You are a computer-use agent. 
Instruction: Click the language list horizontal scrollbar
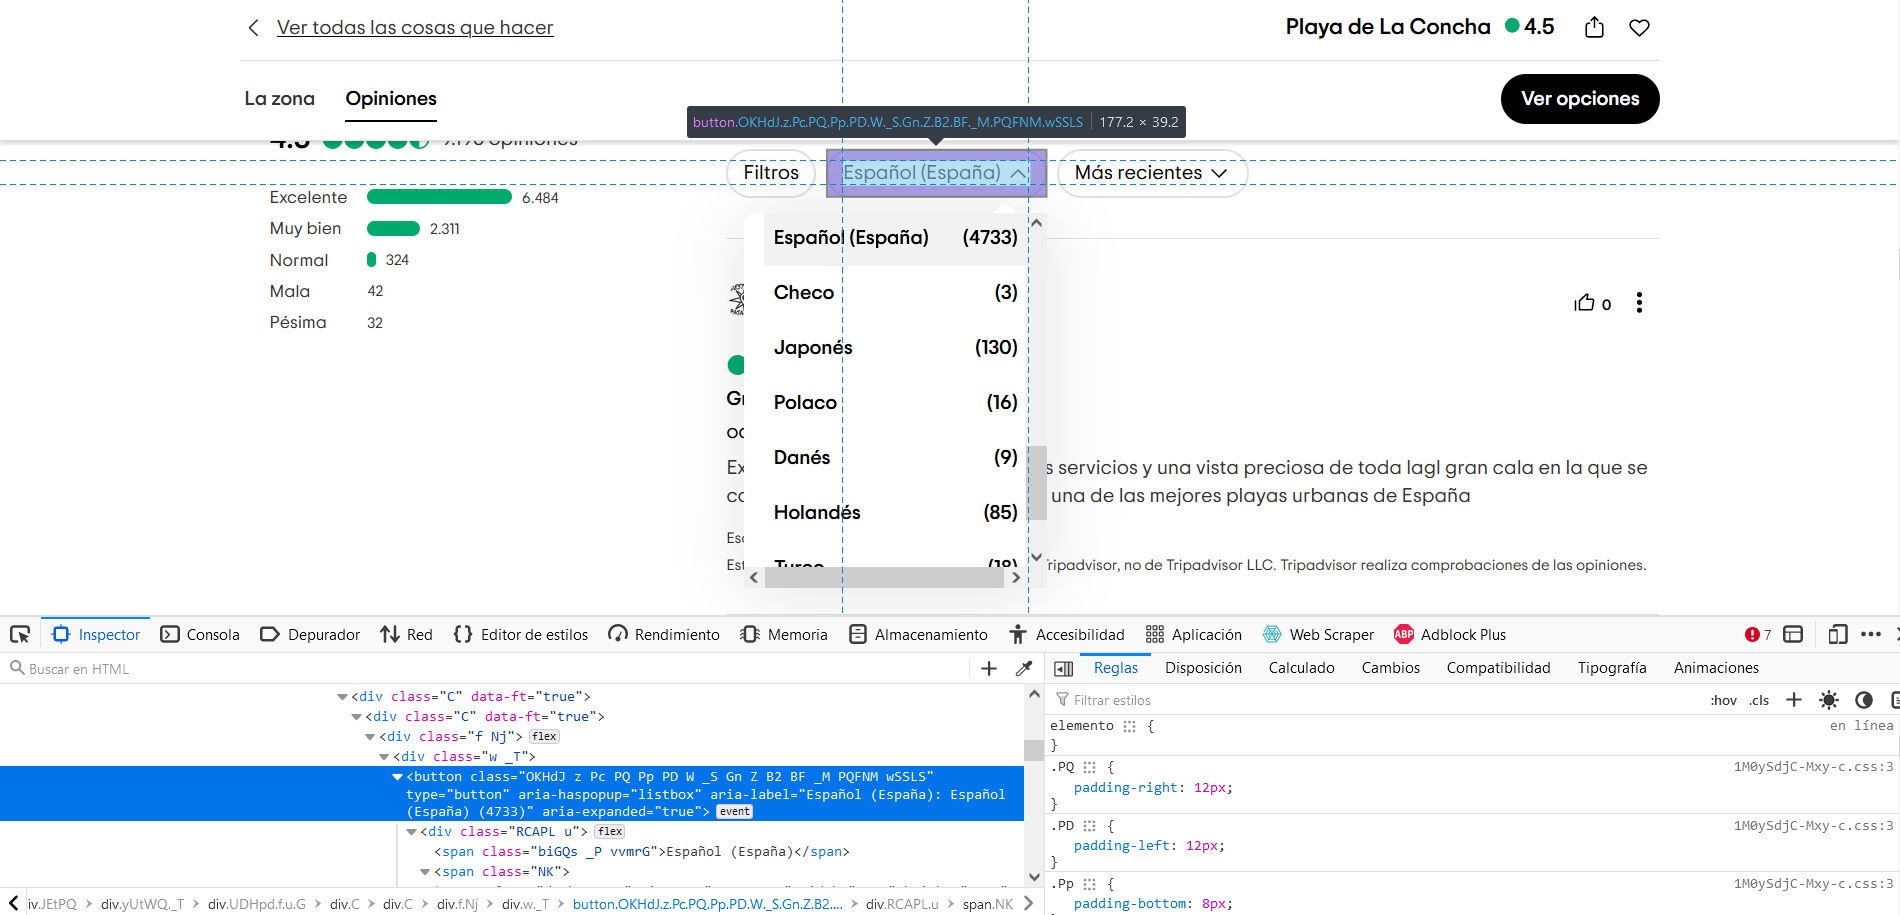[883, 577]
